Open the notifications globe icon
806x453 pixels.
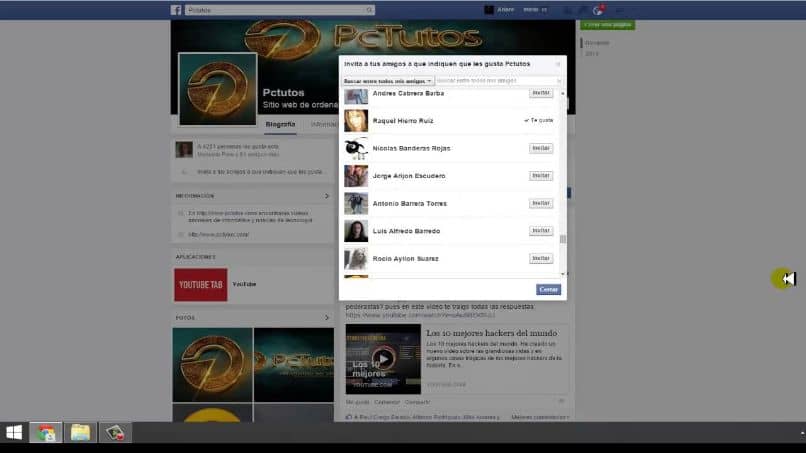[x=597, y=10]
